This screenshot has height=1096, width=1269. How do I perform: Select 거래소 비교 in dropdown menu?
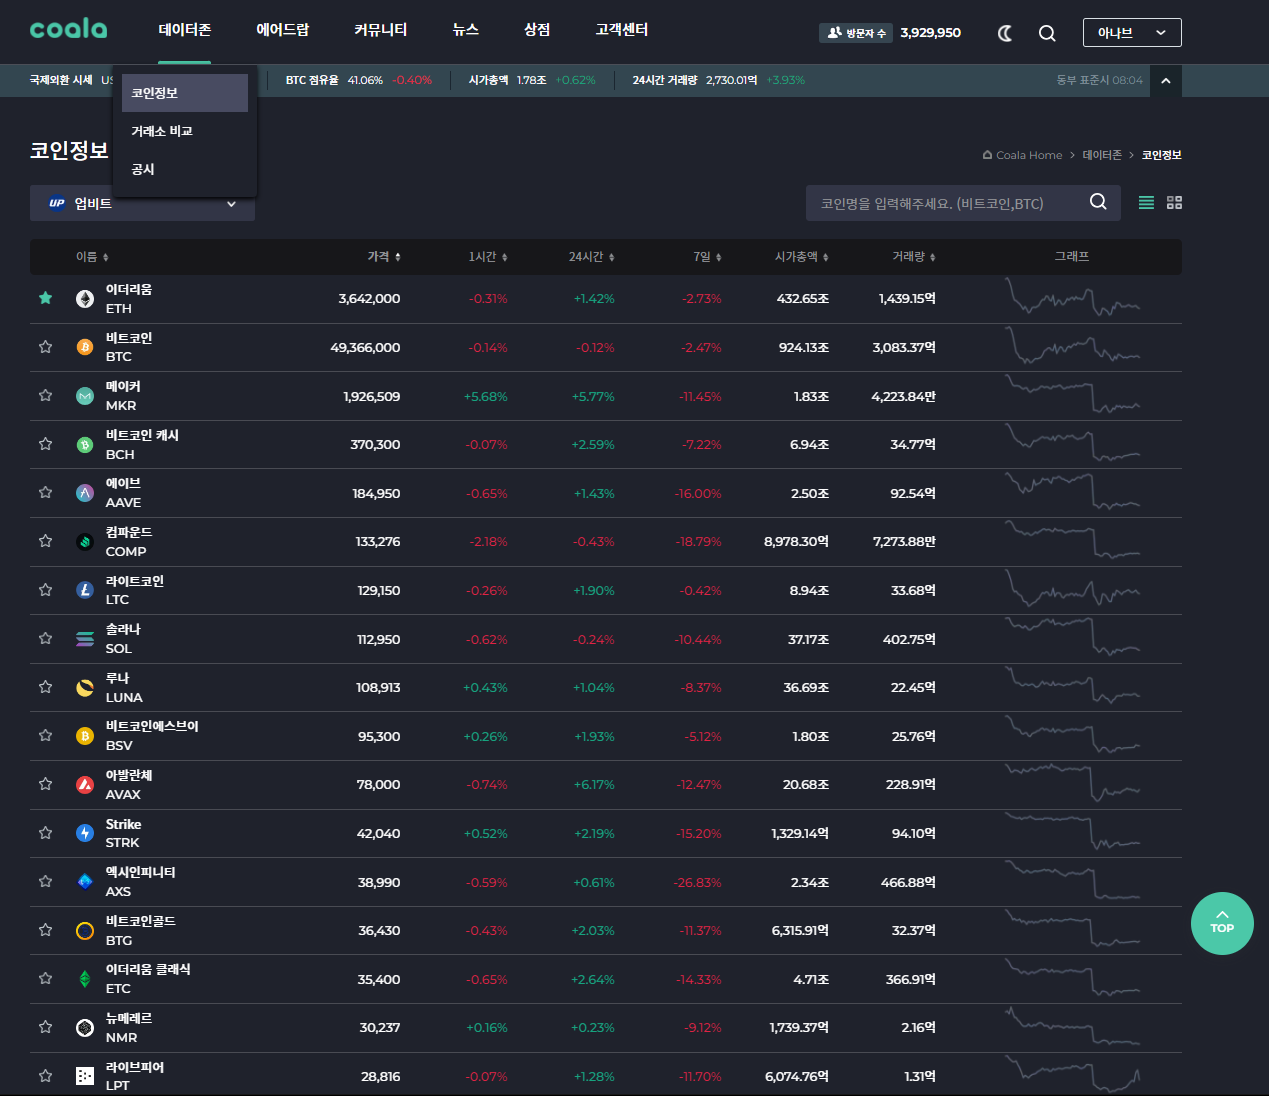point(185,131)
